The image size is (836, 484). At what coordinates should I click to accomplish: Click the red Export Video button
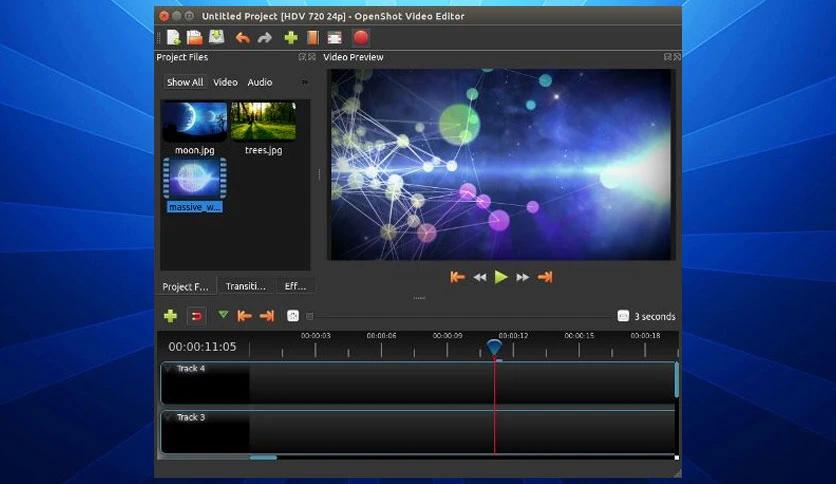pos(361,38)
